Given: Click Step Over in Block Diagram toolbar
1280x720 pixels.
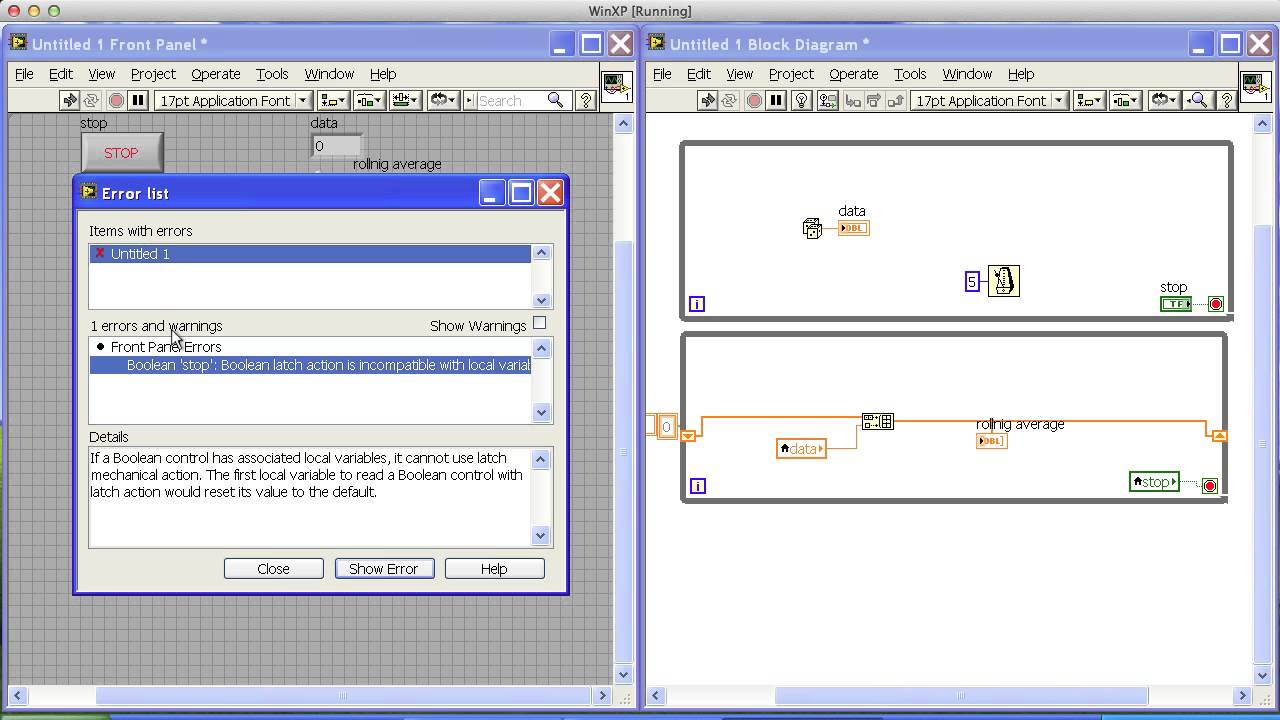Looking at the screenshot, I should (x=874, y=100).
